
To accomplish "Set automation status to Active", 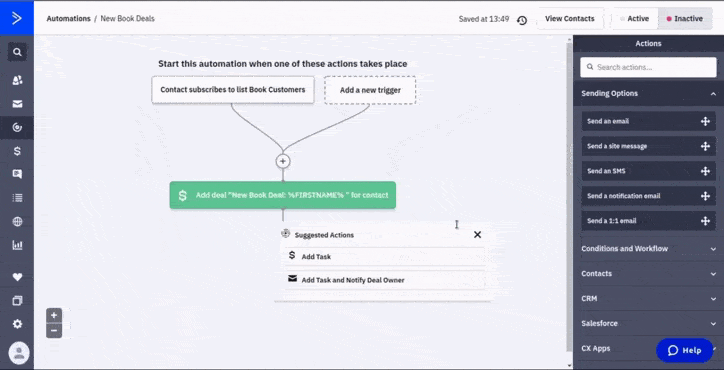I will click(x=634, y=19).
